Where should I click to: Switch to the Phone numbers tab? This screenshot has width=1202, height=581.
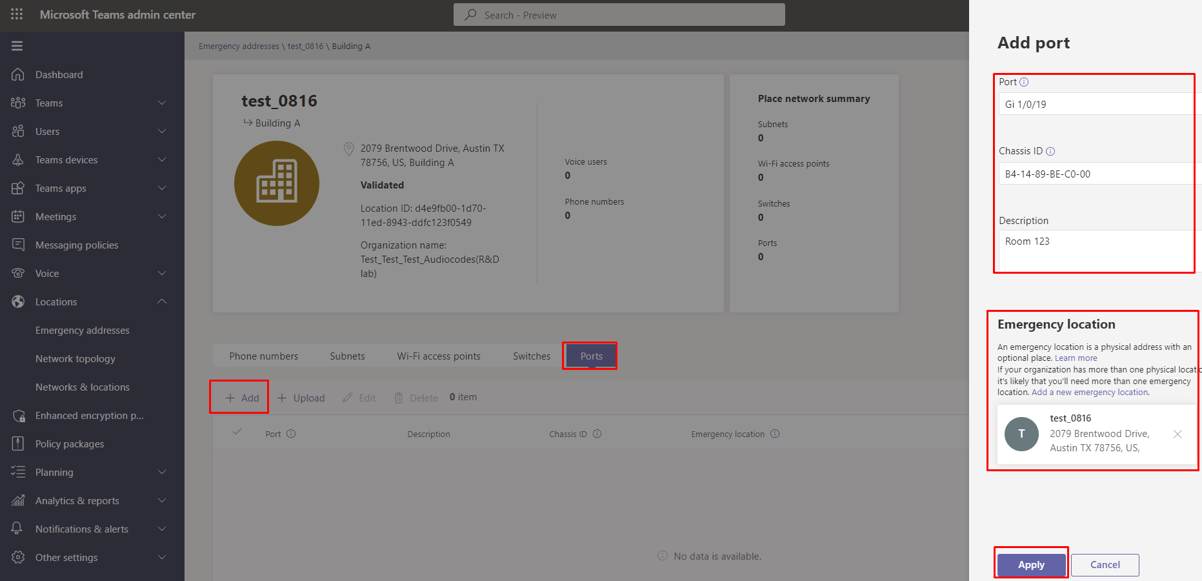click(x=263, y=356)
